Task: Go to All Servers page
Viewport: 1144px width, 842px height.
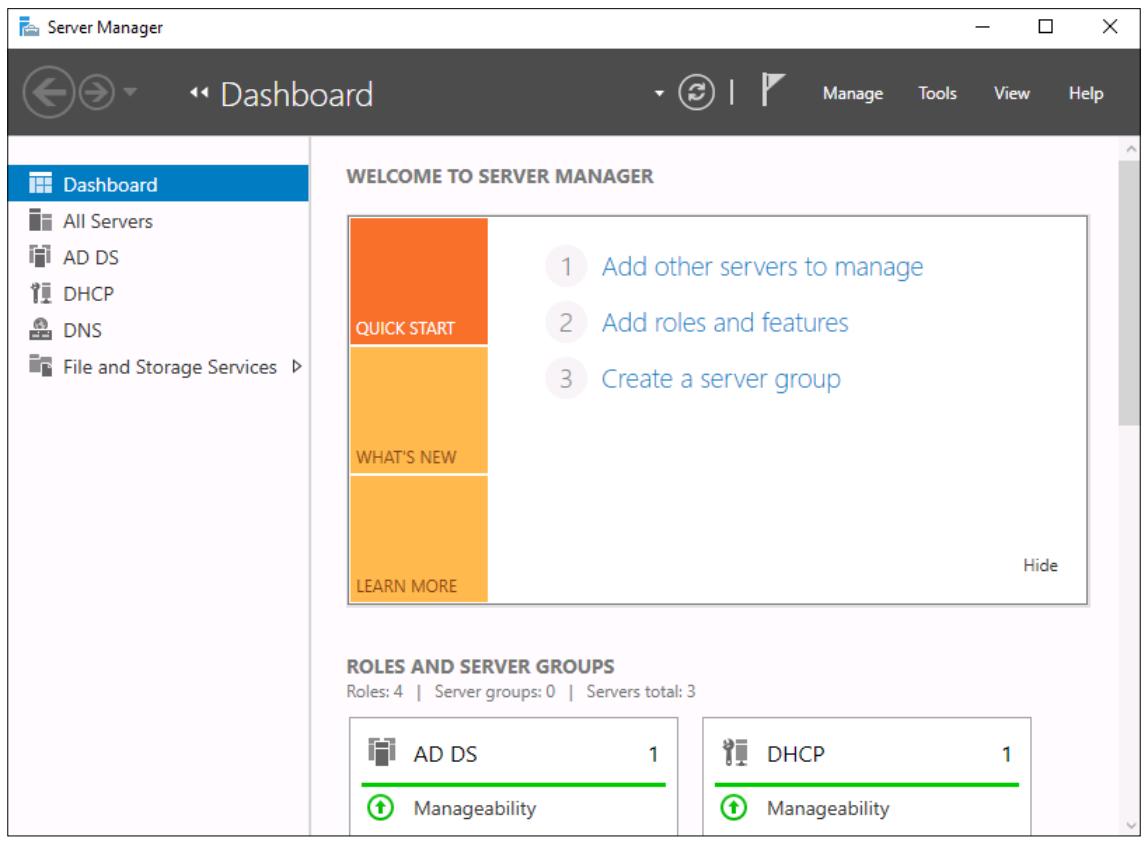Action: coord(108,221)
